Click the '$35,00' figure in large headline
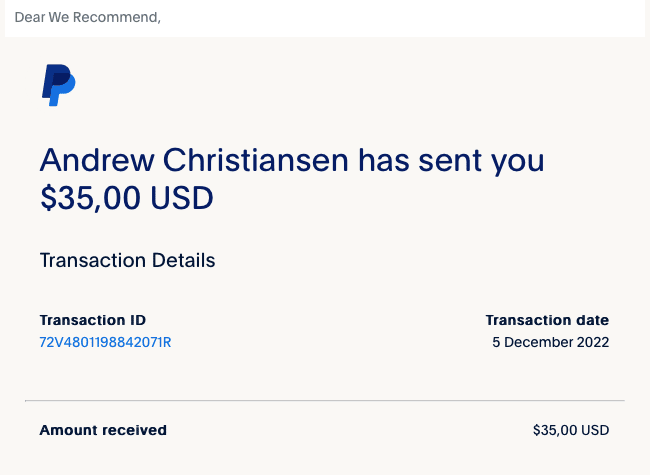 [90, 198]
